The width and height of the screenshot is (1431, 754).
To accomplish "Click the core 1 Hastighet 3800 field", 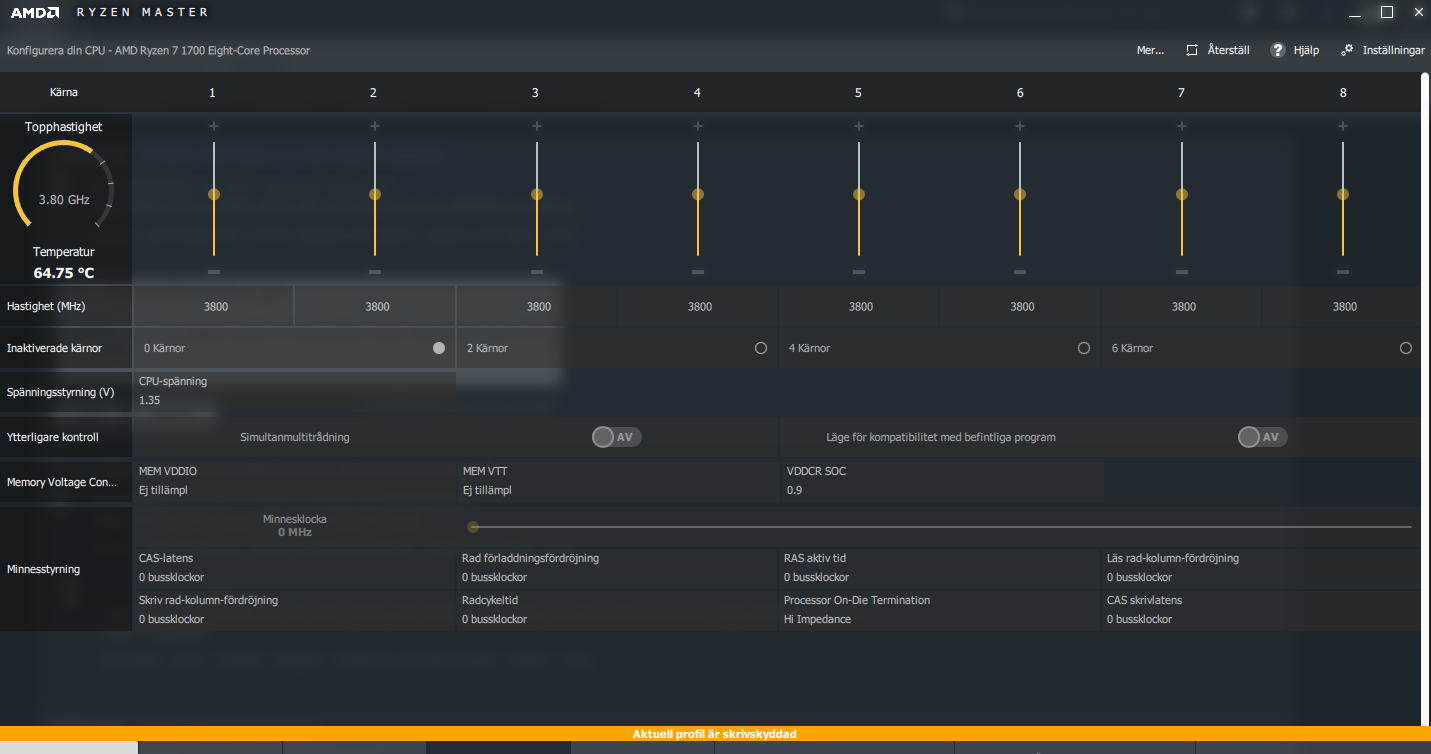I will (214, 306).
